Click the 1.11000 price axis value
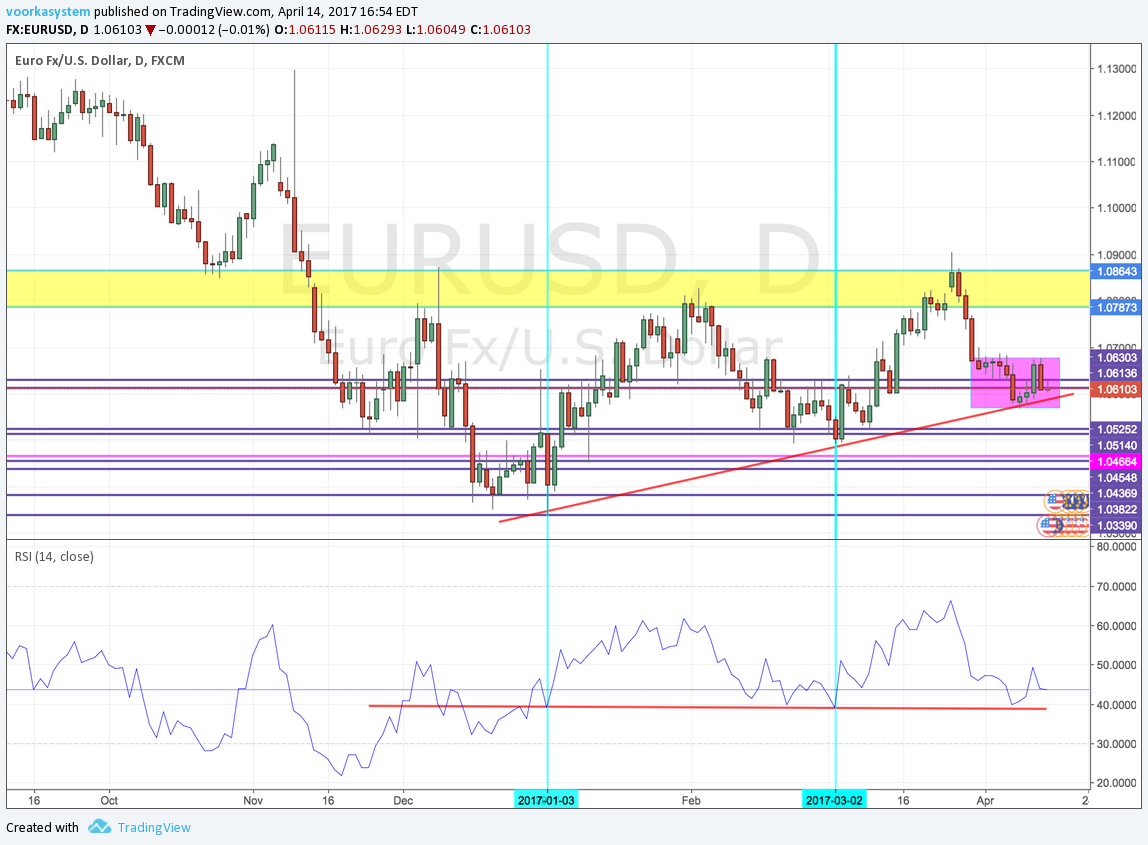This screenshot has height=845, width=1148. [1116, 162]
